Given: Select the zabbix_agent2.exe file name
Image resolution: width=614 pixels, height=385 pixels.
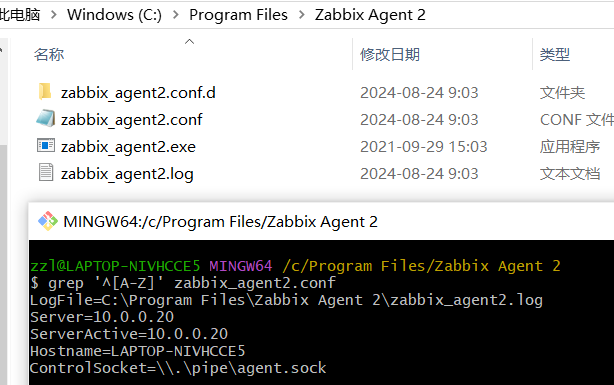Looking at the screenshot, I should click(x=128, y=146).
